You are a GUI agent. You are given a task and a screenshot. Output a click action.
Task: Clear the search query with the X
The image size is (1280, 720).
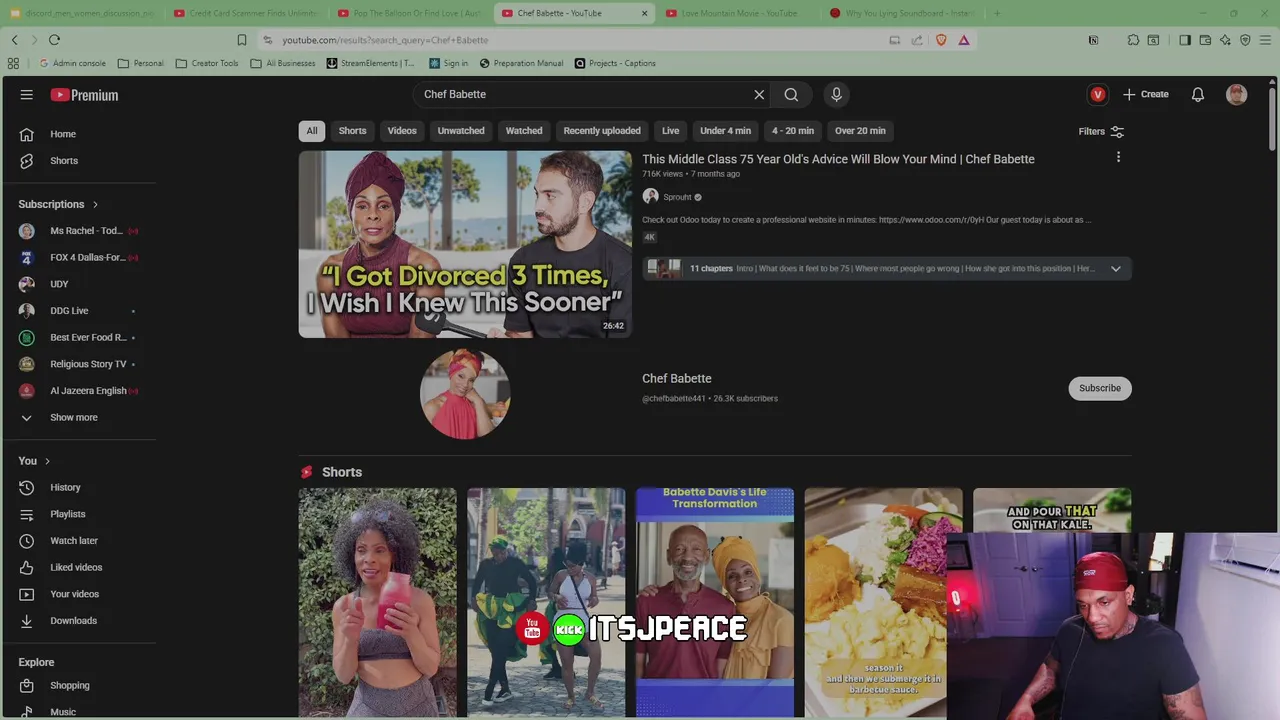point(759,95)
